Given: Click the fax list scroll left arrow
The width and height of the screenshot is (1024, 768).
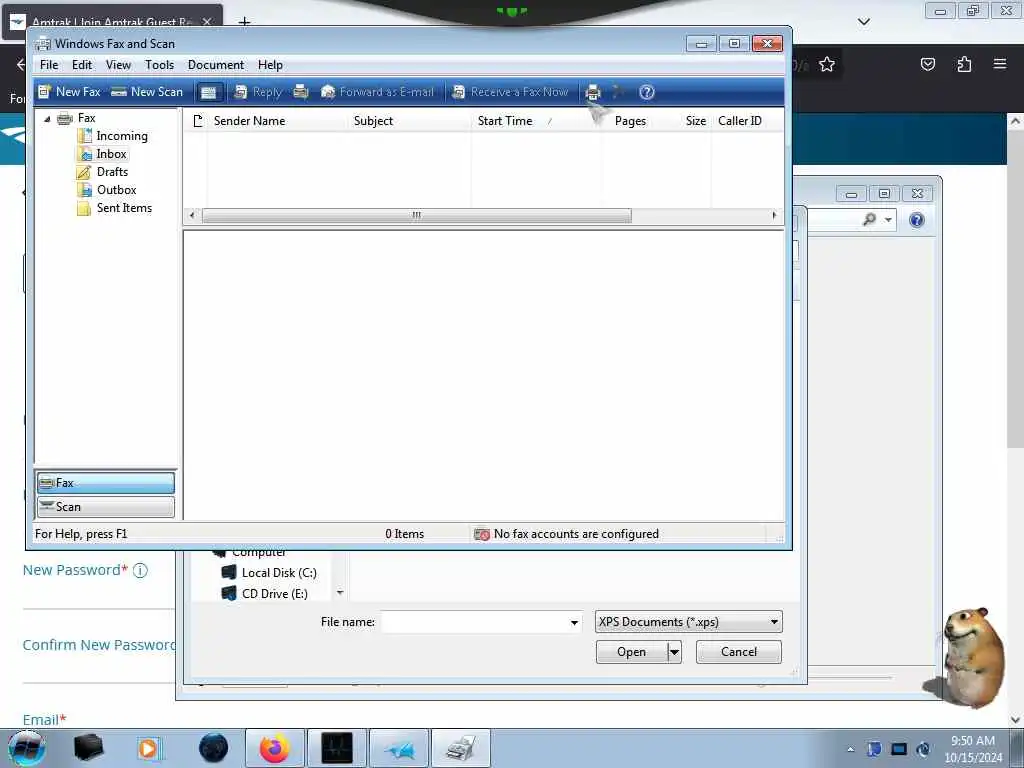Looking at the screenshot, I should pyautogui.click(x=191, y=216).
